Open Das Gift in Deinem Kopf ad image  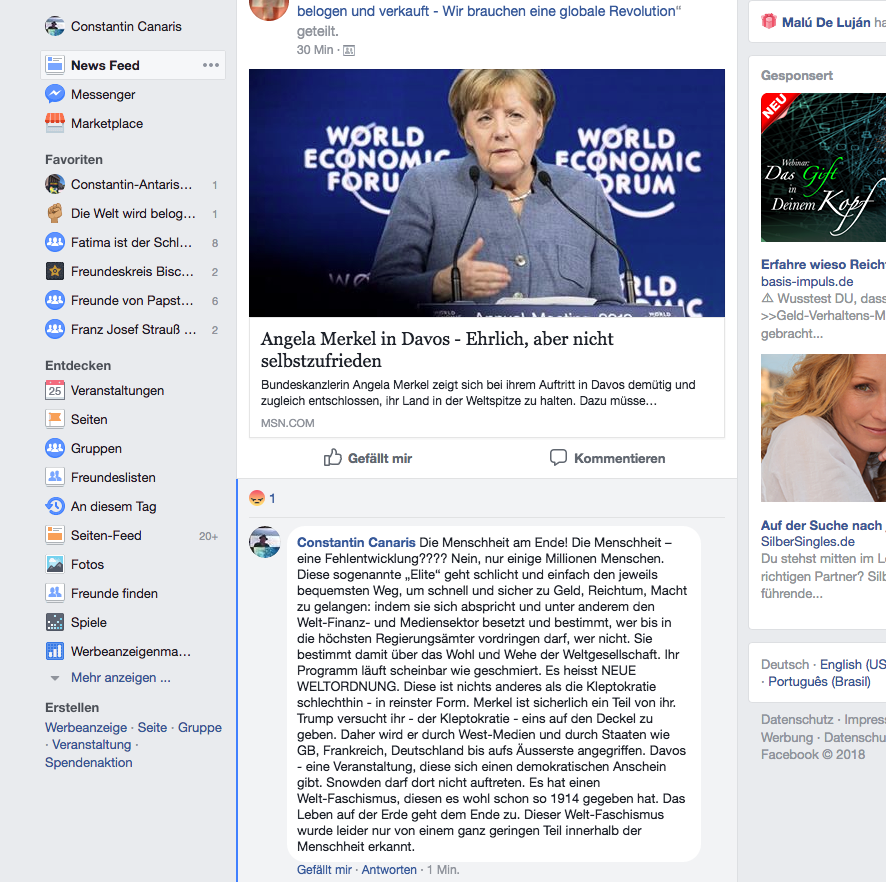pos(823,167)
